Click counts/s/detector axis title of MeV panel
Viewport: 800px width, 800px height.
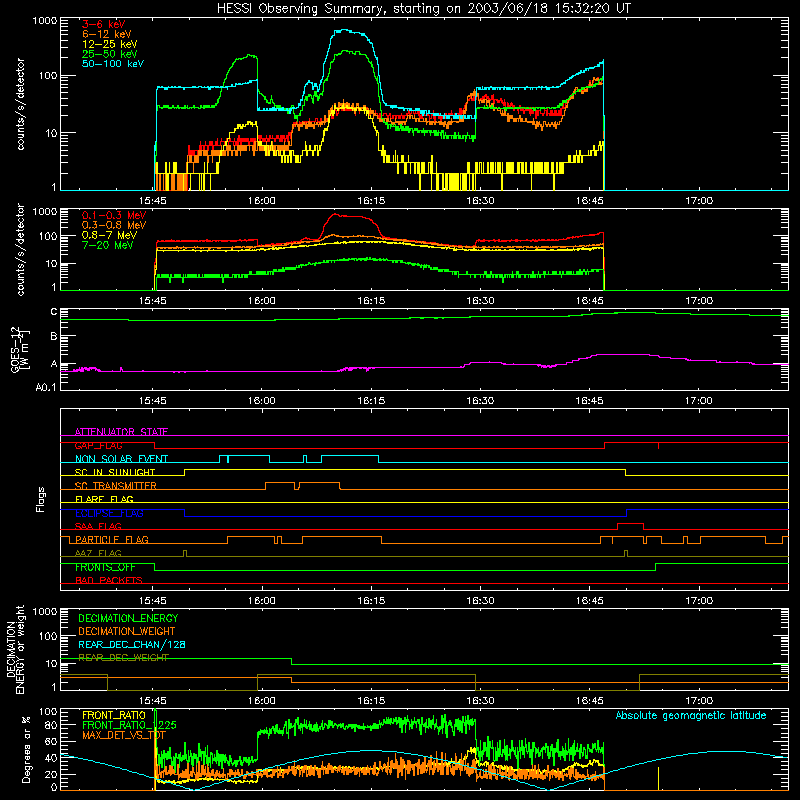[20, 249]
